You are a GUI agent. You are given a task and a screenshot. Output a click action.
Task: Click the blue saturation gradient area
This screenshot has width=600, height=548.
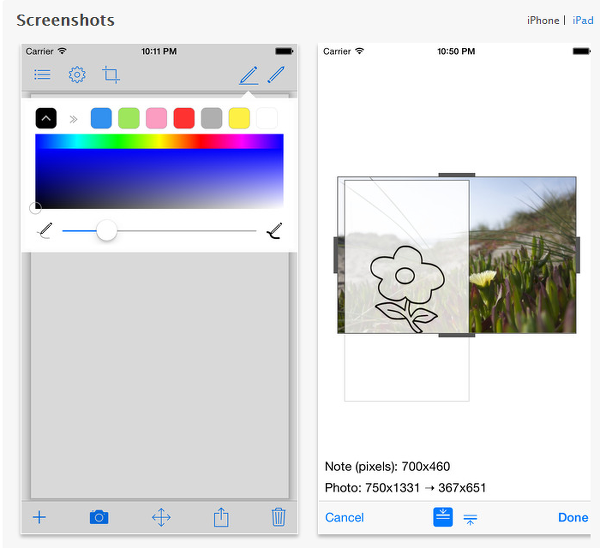(x=159, y=179)
